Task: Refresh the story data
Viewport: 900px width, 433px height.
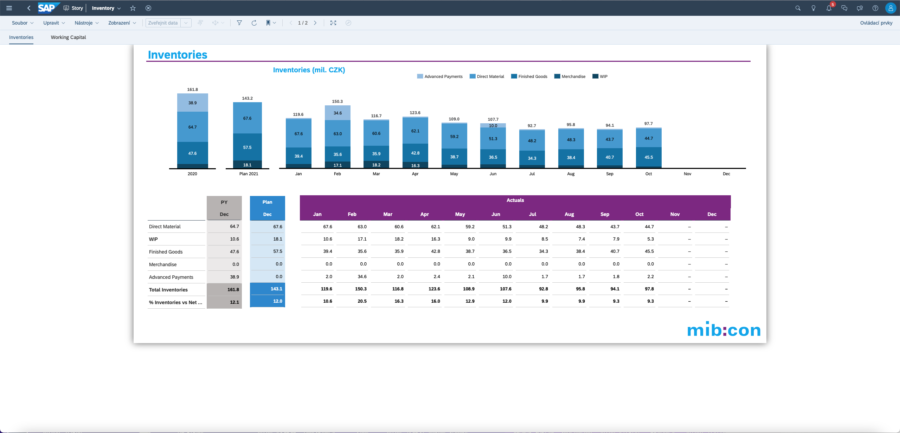Action: click(254, 22)
